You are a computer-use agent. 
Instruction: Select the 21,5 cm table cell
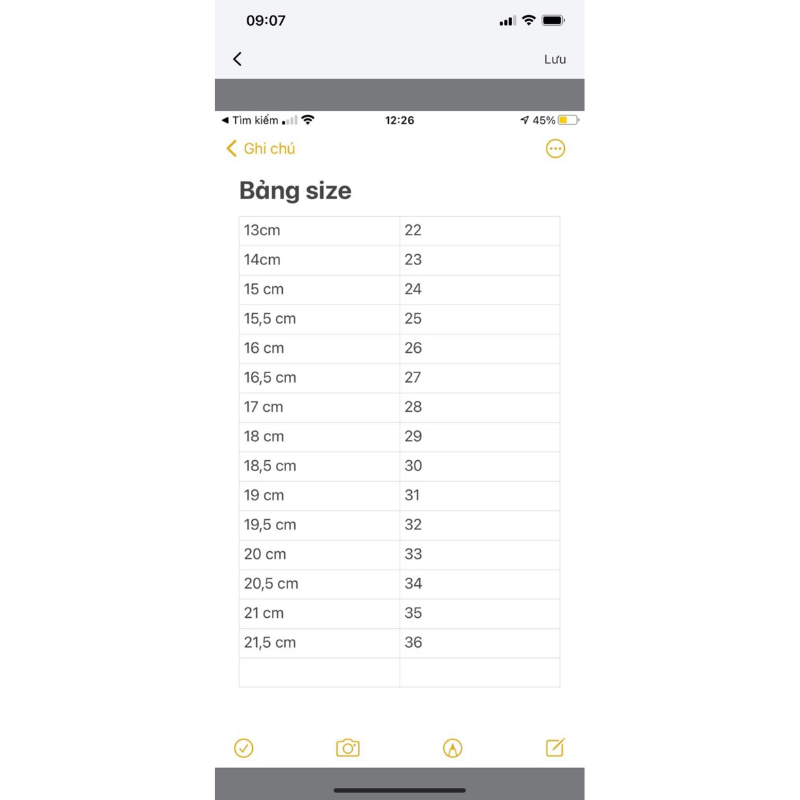click(319, 643)
